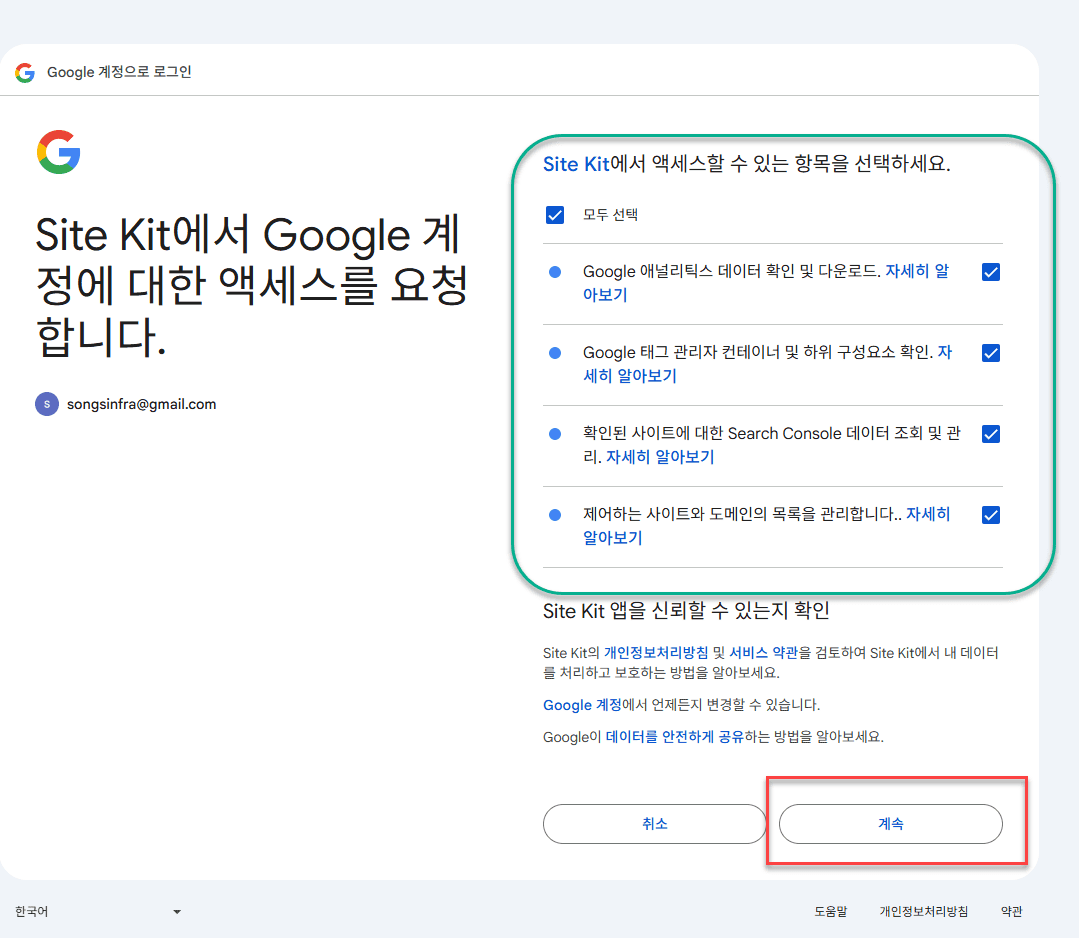Open the 서비스 약관 link
The height and width of the screenshot is (938, 1079).
point(763,653)
